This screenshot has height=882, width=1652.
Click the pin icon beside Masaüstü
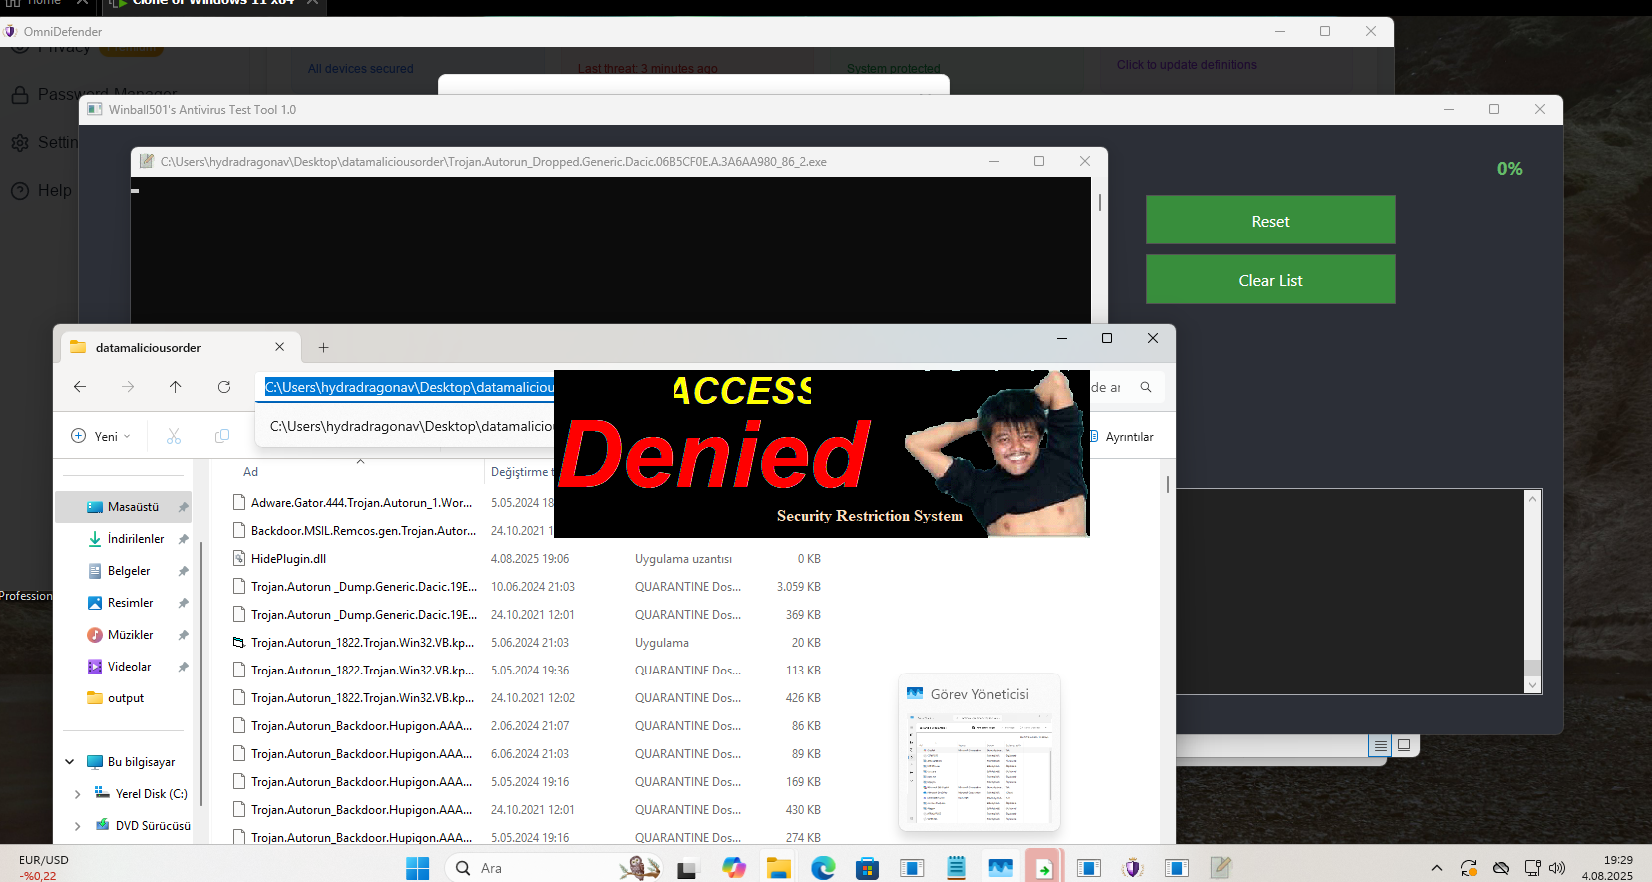(x=183, y=507)
